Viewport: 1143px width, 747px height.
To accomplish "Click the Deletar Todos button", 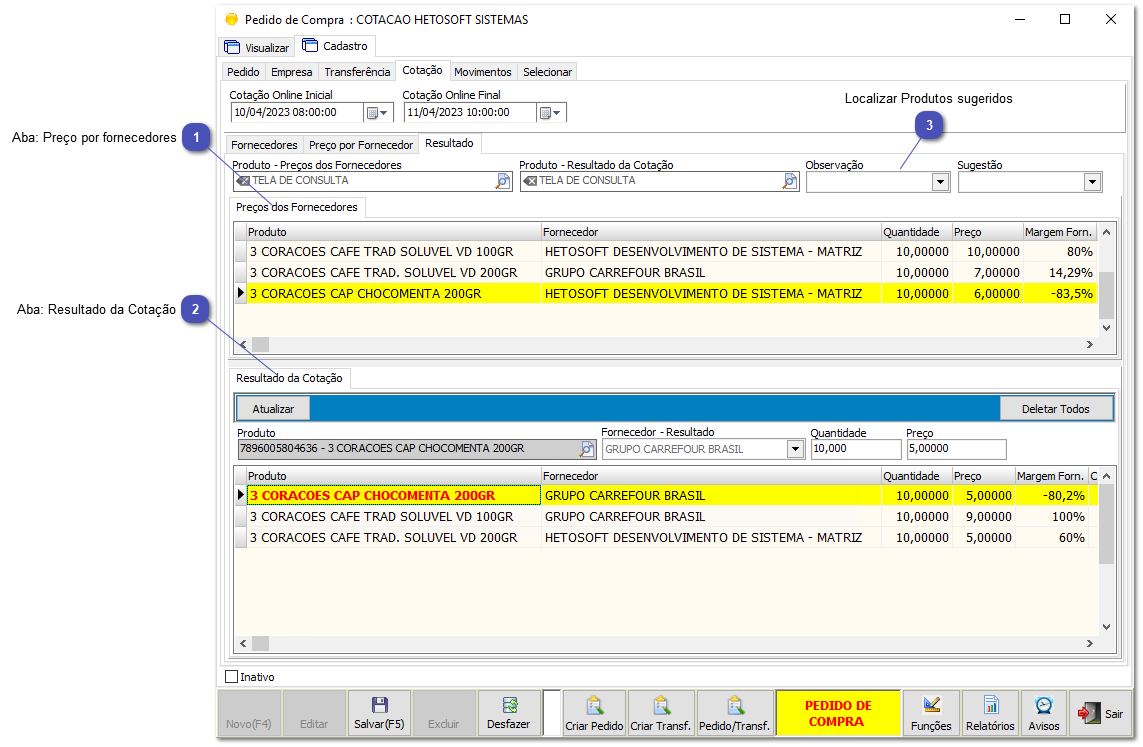I will pyautogui.click(x=1055, y=409).
